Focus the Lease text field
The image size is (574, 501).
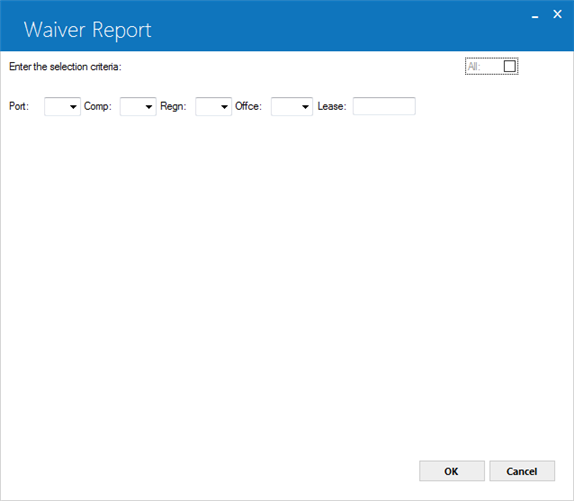384,106
